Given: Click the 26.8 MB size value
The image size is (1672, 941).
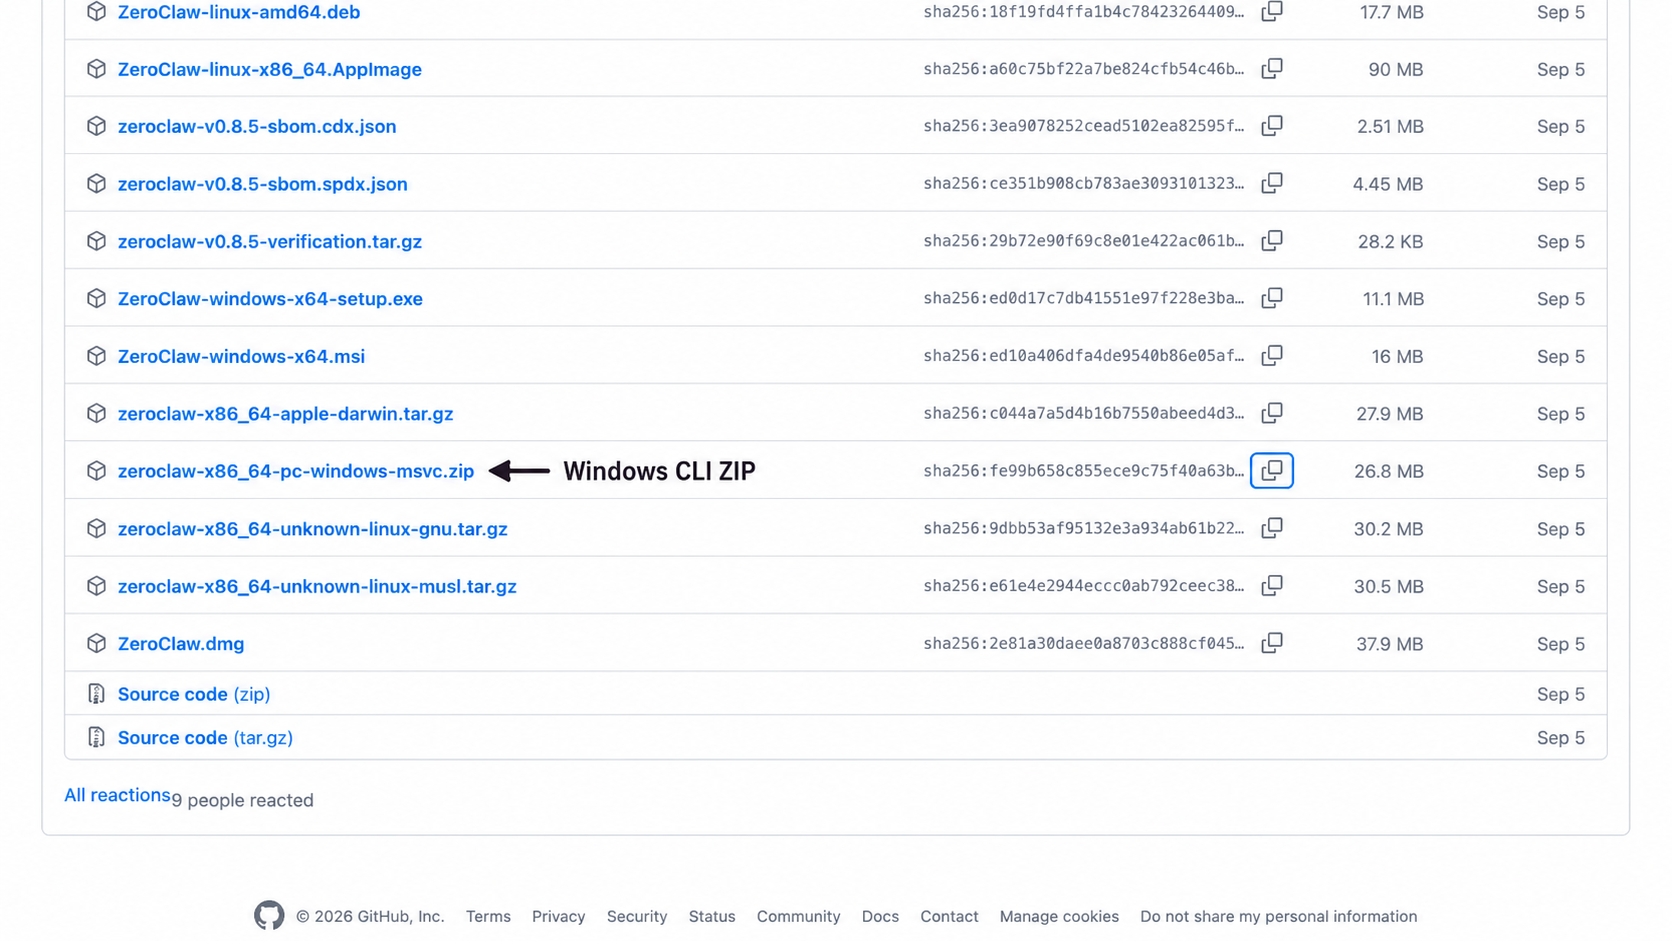Looking at the screenshot, I should pos(1388,471).
